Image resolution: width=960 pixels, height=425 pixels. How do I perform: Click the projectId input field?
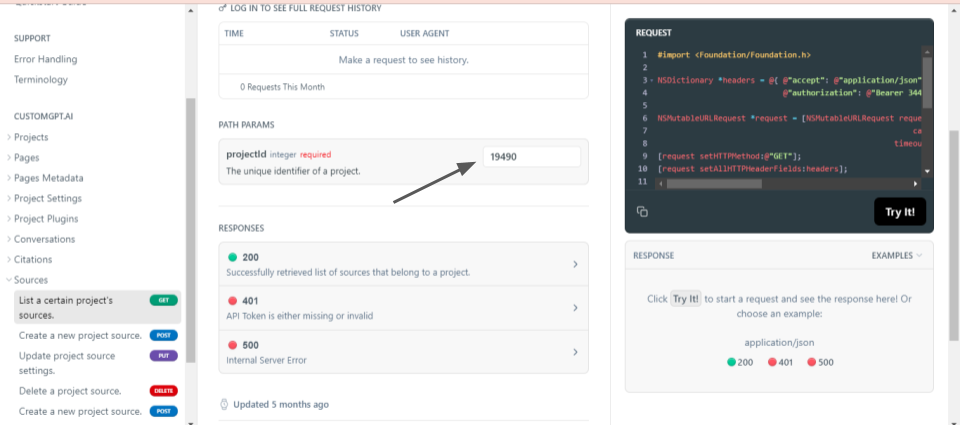click(531, 157)
